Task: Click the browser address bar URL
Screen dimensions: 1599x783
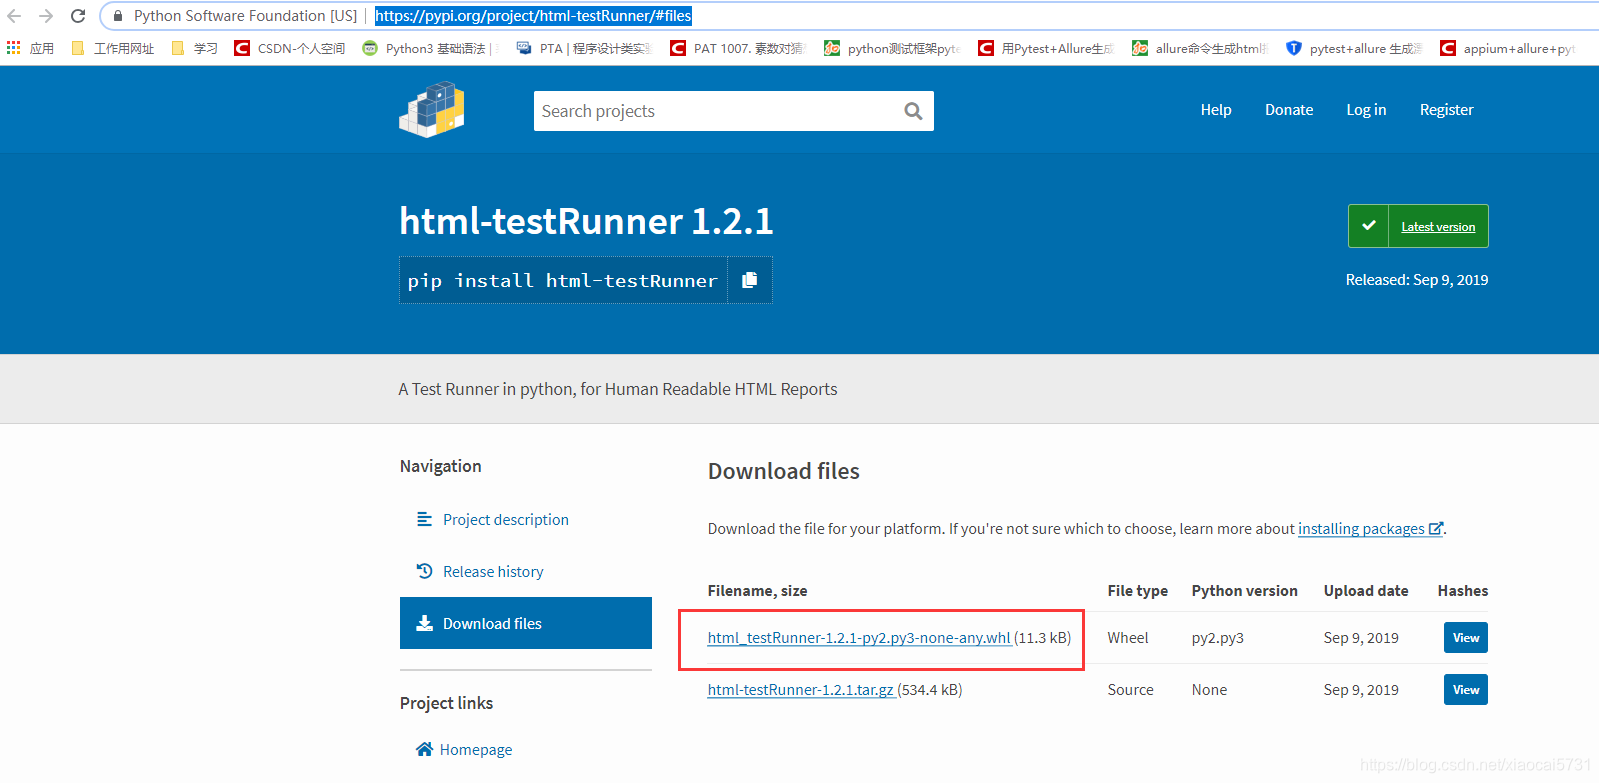Action: pos(533,16)
